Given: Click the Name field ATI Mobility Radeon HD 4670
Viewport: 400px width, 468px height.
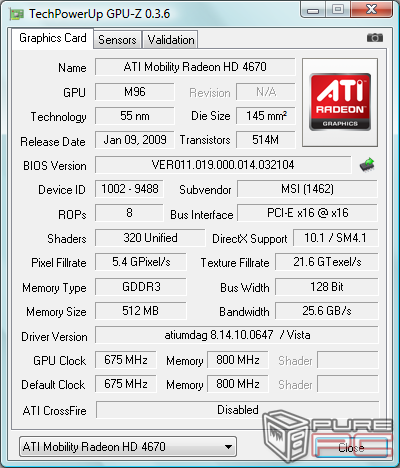Looking at the screenshot, I should [195, 67].
